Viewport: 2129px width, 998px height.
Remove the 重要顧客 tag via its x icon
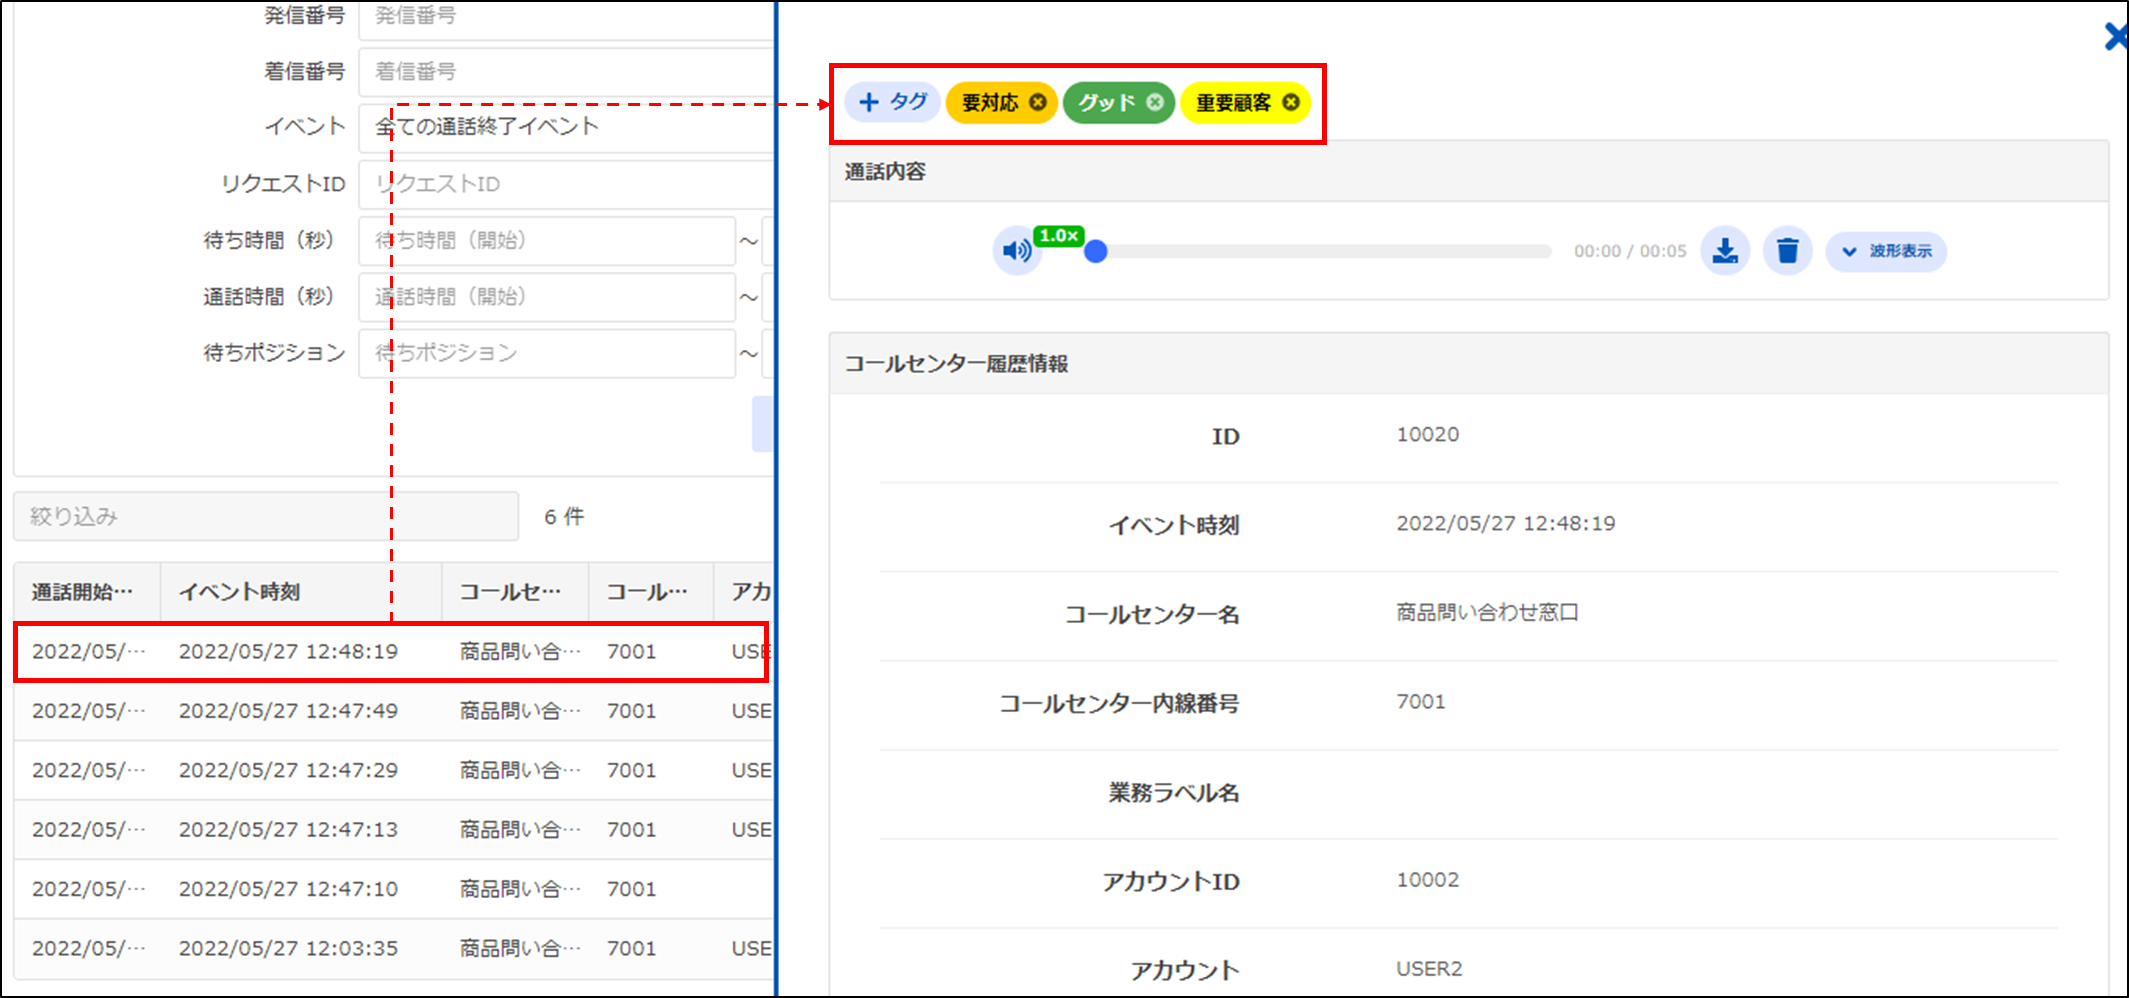point(1291,102)
